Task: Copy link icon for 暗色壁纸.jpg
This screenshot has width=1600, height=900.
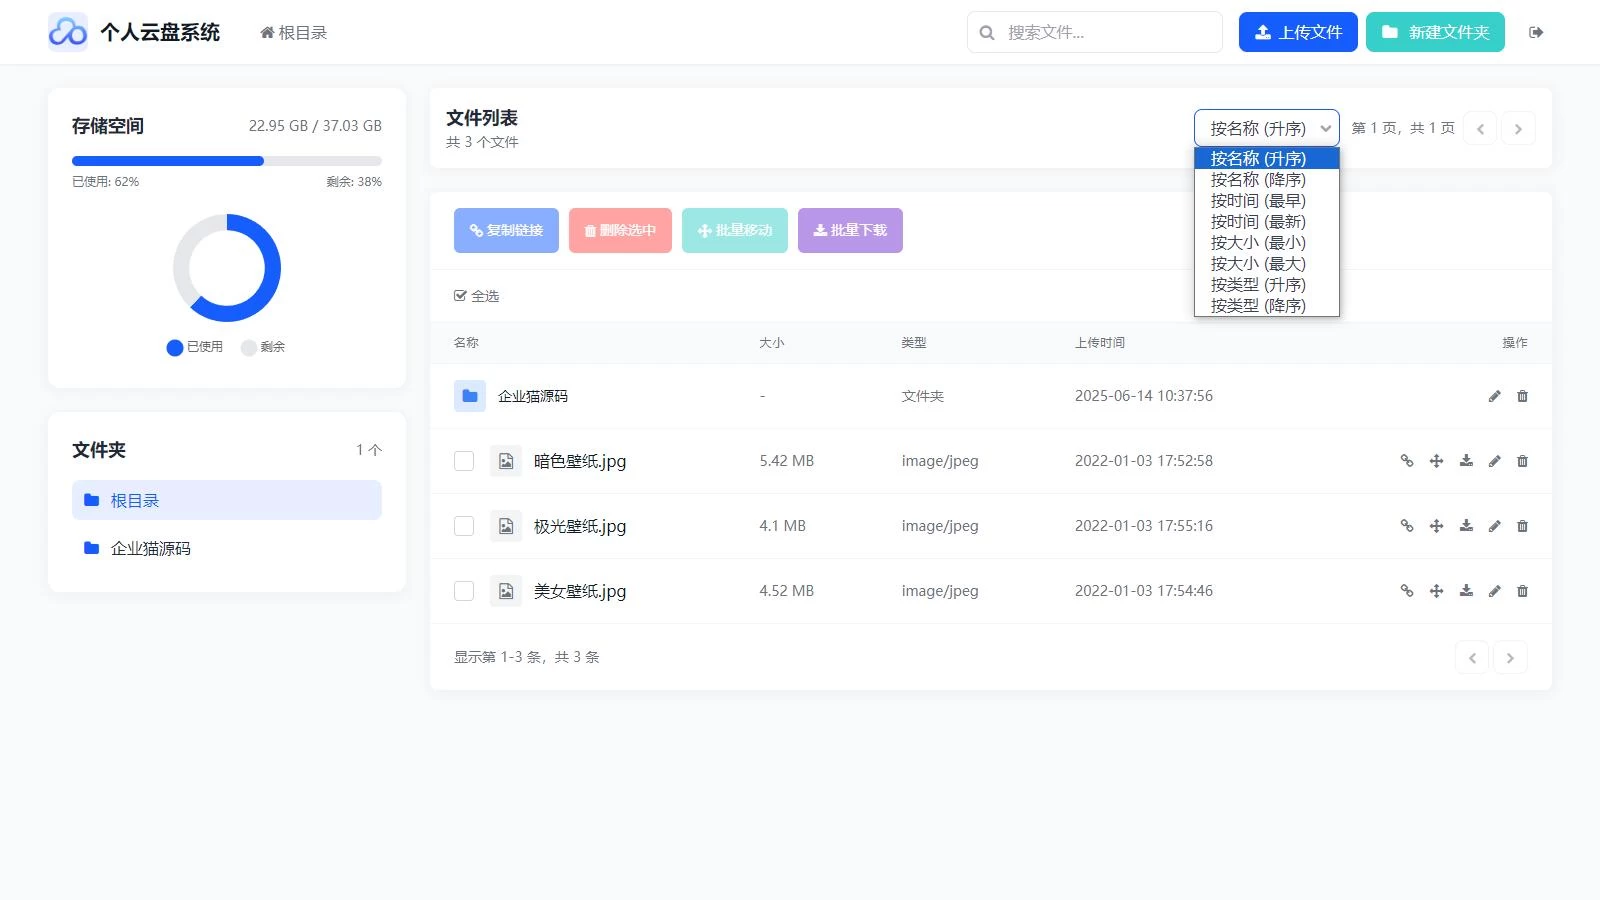Action: click(1407, 461)
